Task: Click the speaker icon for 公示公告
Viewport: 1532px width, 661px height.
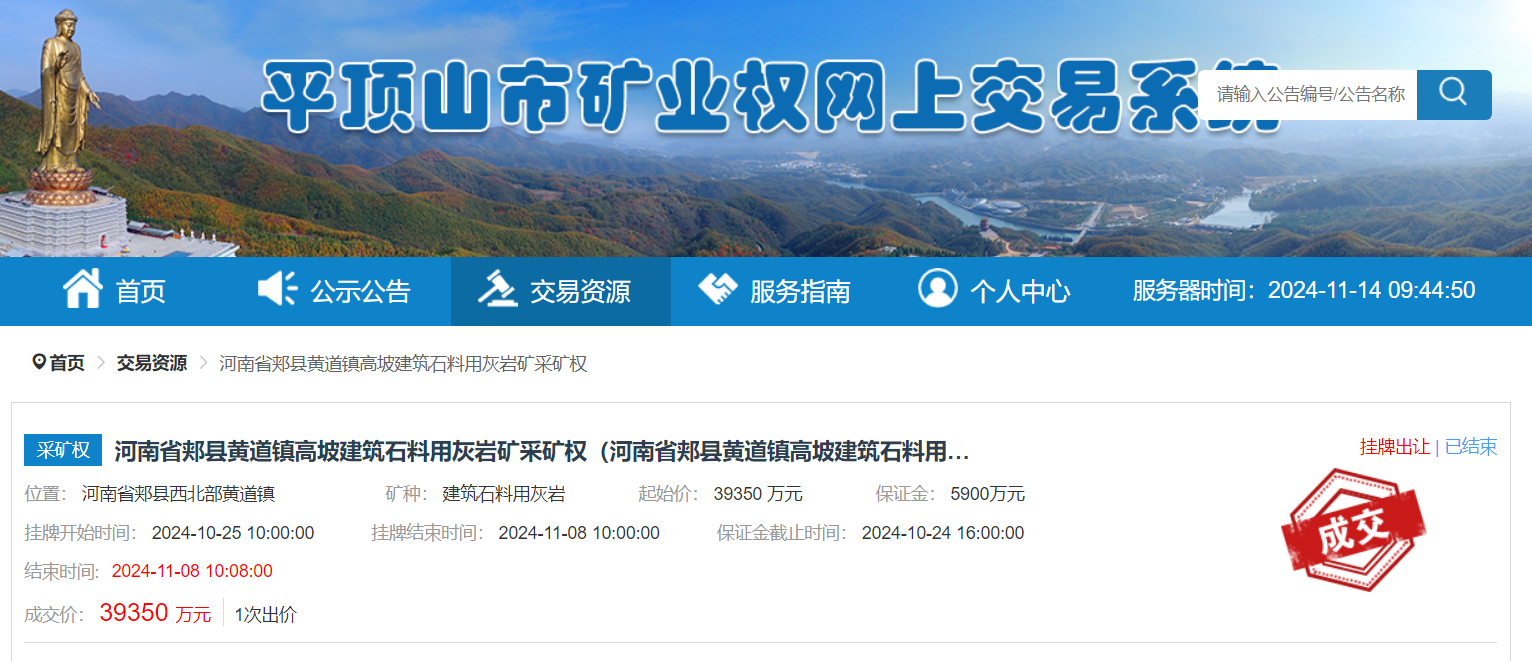Action: [x=277, y=290]
